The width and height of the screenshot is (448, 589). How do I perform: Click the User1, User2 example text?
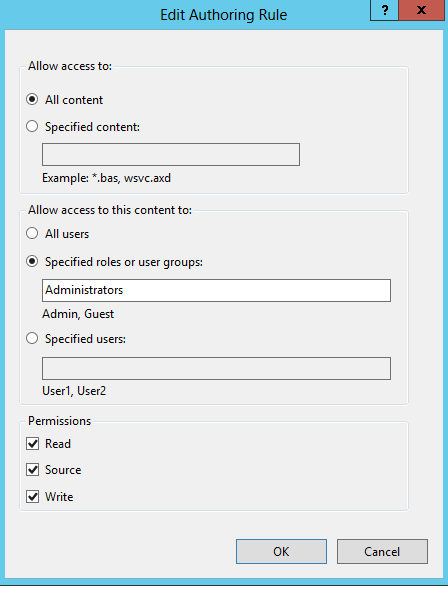coord(74,391)
